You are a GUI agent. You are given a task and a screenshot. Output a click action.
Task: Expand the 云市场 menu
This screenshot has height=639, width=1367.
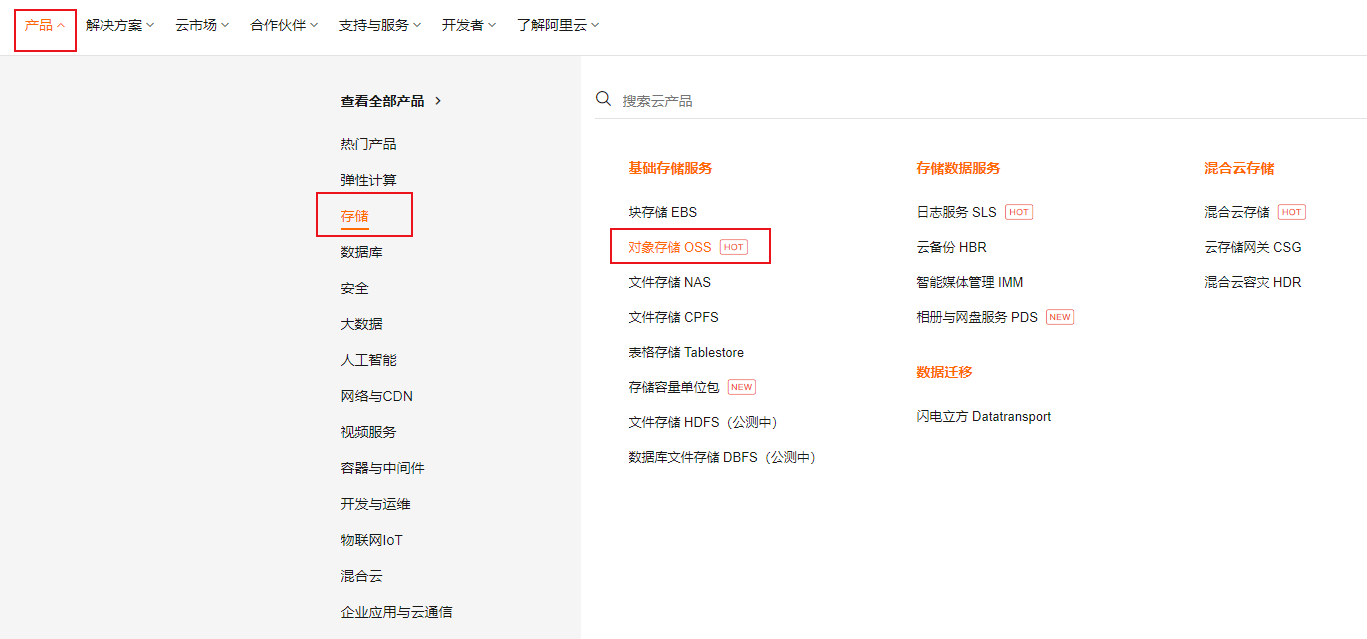202,25
